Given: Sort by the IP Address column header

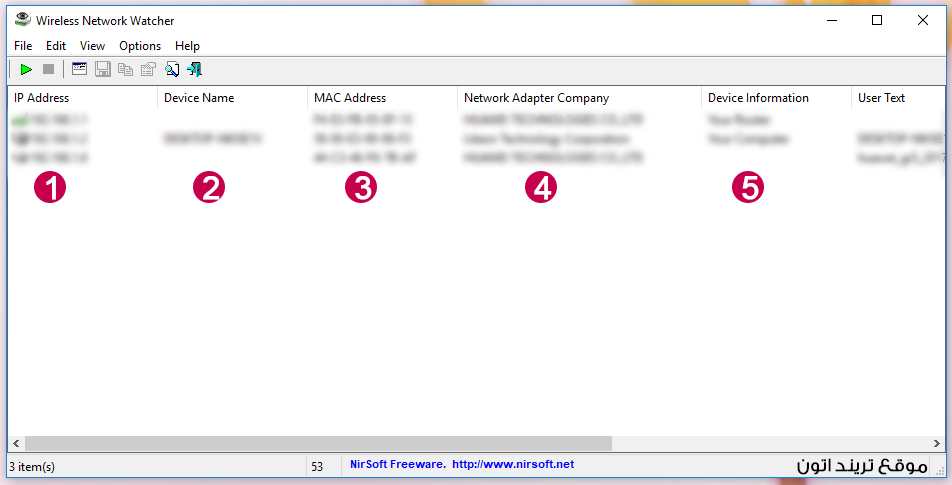Looking at the screenshot, I should (x=83, y=98).
